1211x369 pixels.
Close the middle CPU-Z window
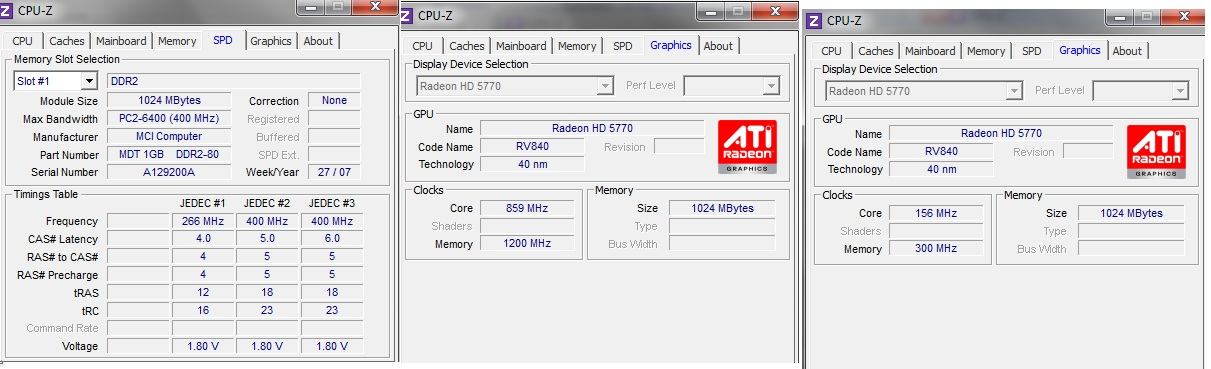tap(775, 11)
